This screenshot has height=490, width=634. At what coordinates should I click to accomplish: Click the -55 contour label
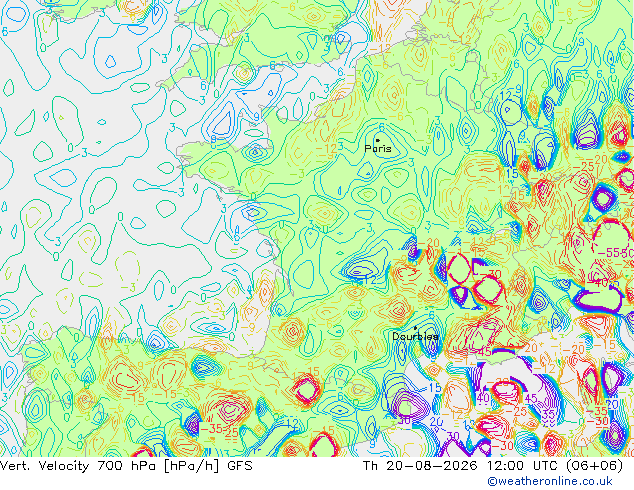(x=608, y=253)
